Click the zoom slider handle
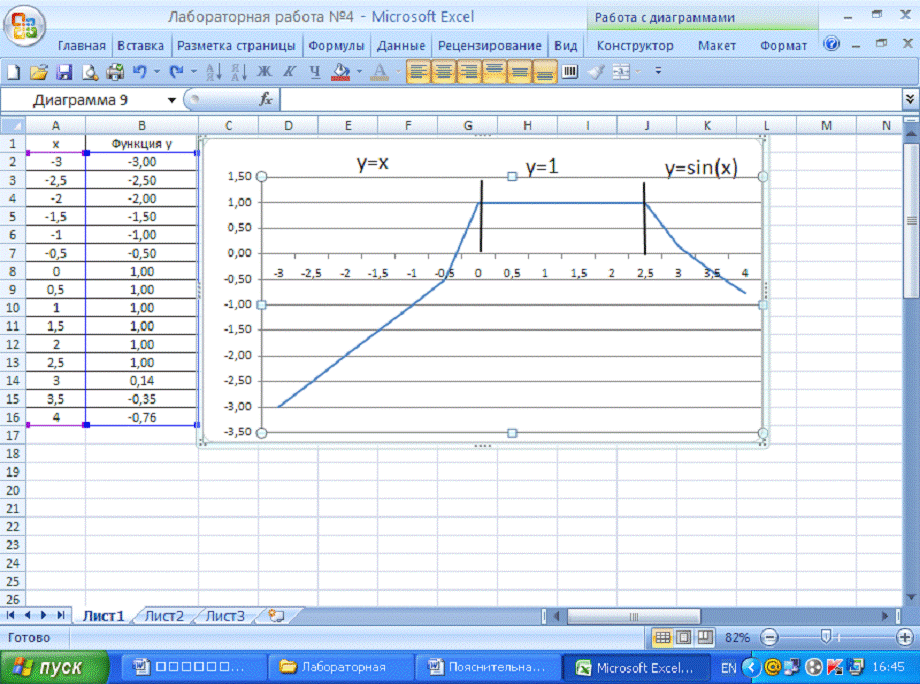Image resolution: width=920 pixels, height=684 pixels. click(x=825, y=637)
